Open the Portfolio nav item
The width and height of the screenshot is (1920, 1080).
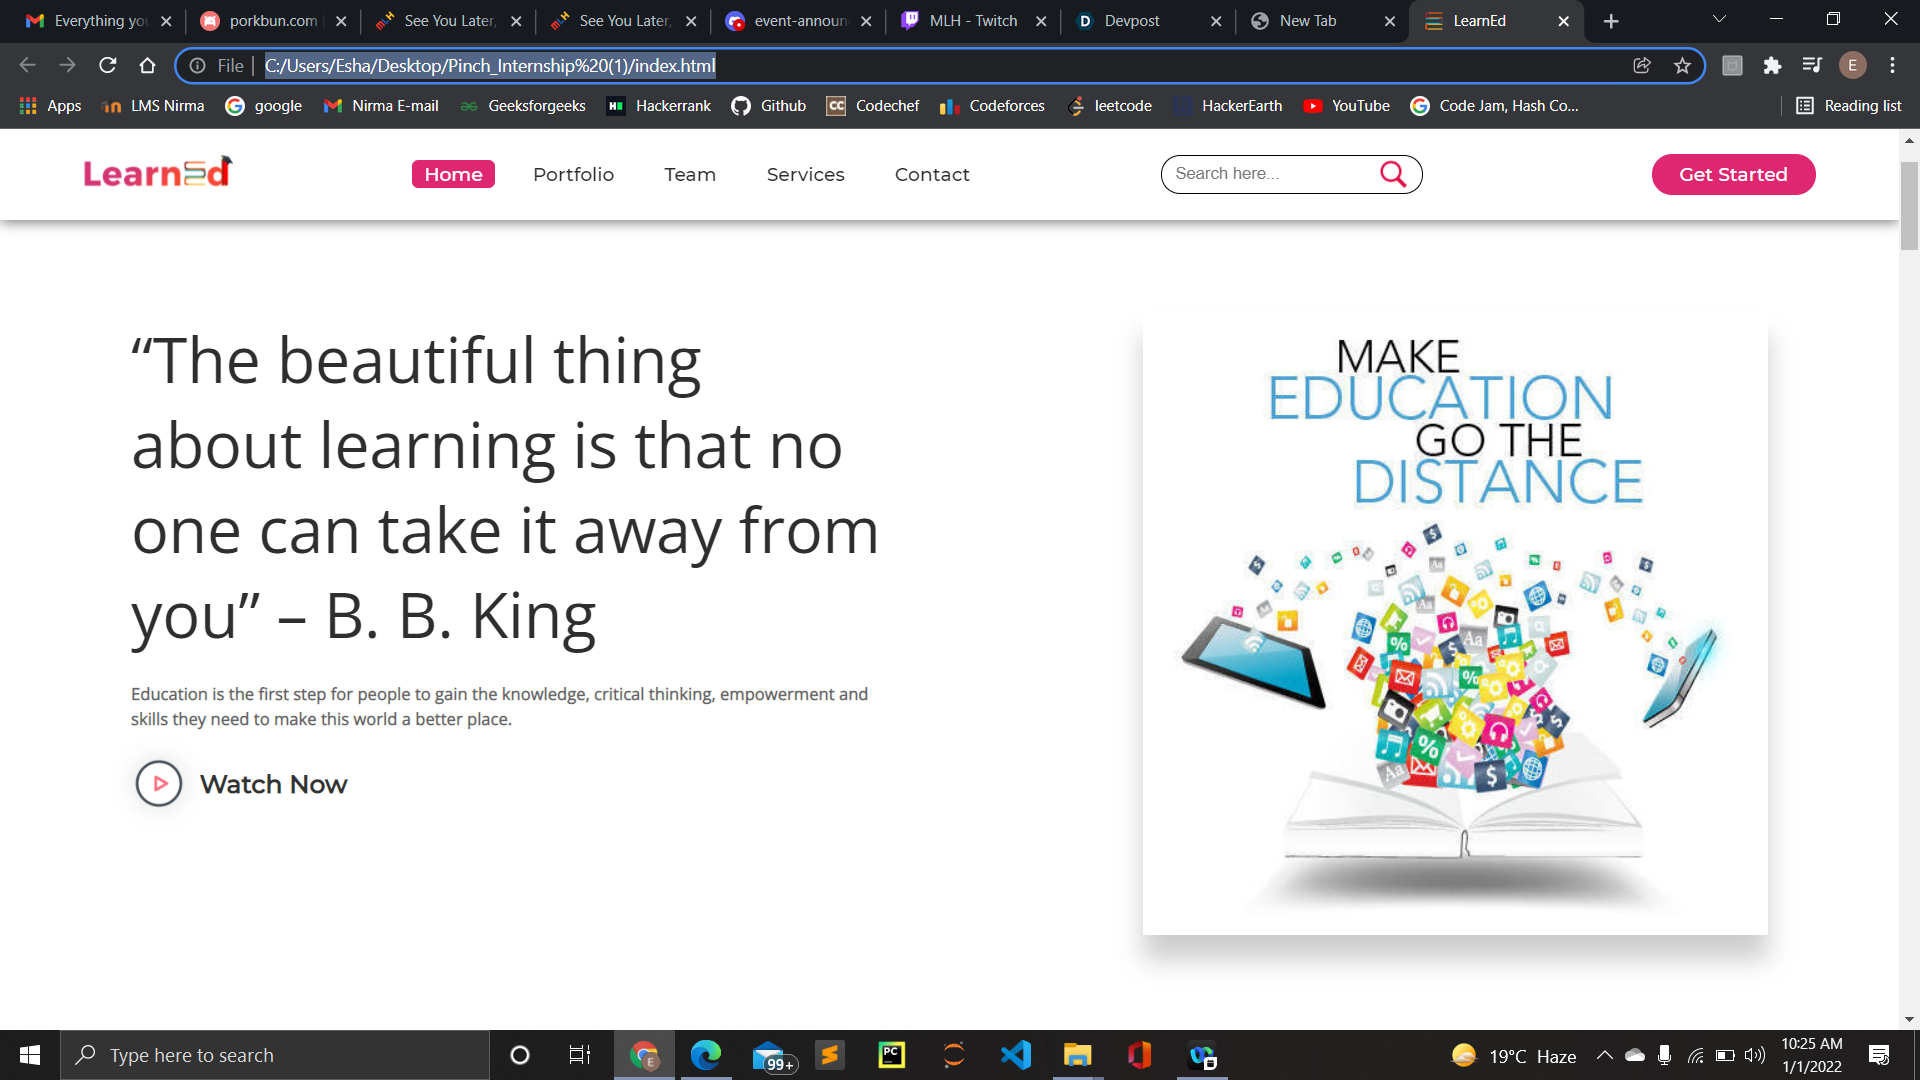tap(573, 174)
